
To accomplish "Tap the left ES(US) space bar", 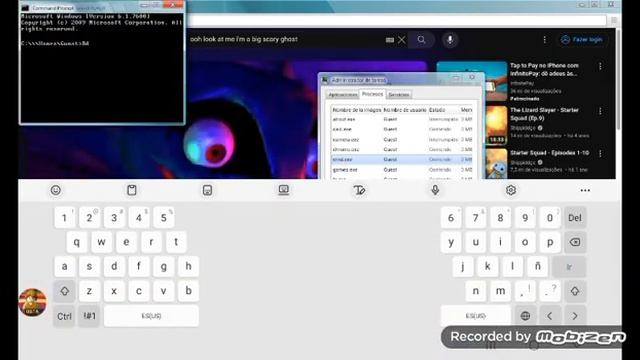I will point(151,316).
